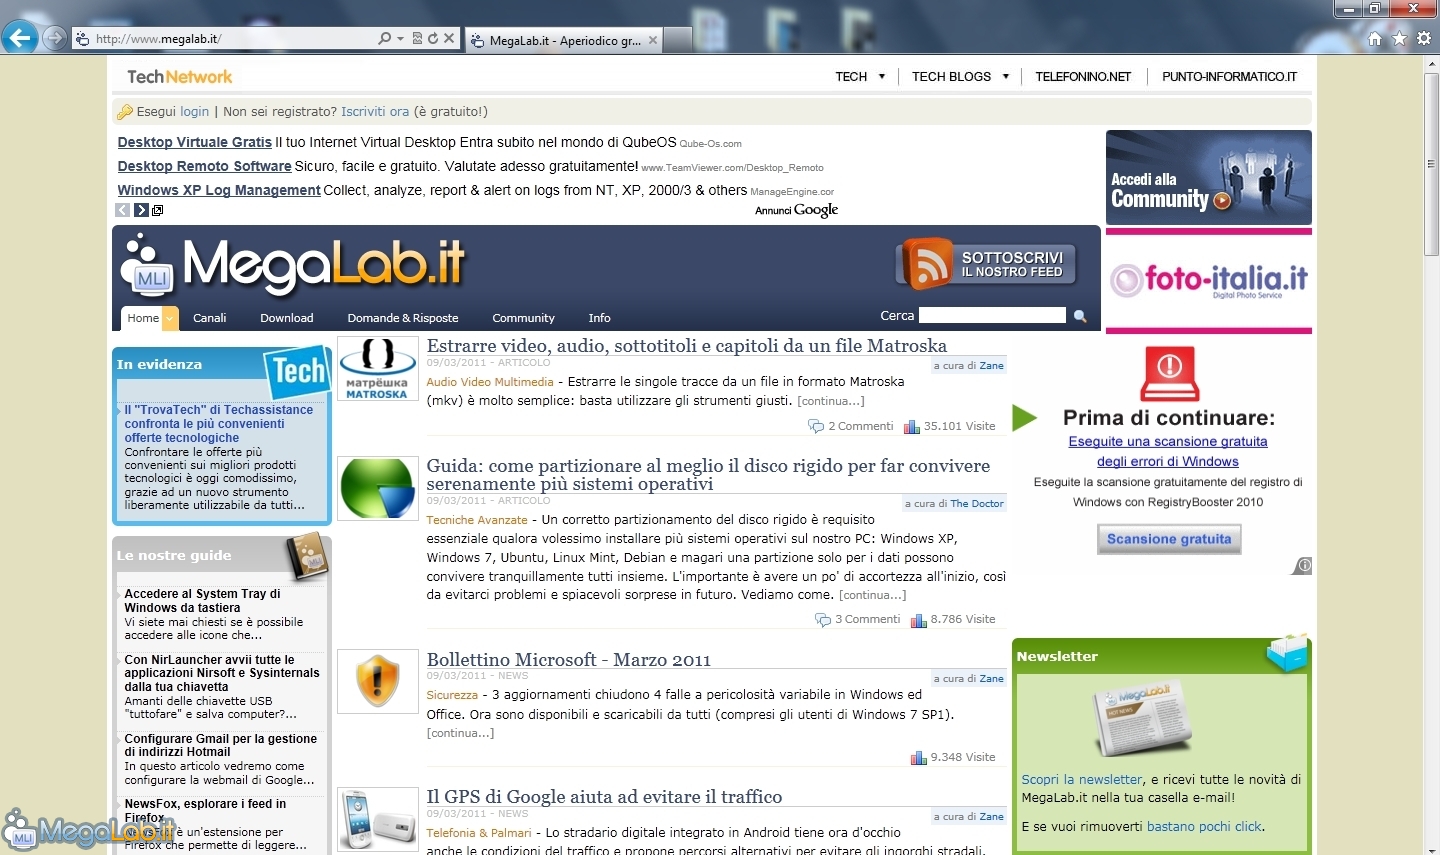Click the Accedi alla Community banner
Image resolution: width=1440 pixels, height=855 pixels.
pos(1208,177)
